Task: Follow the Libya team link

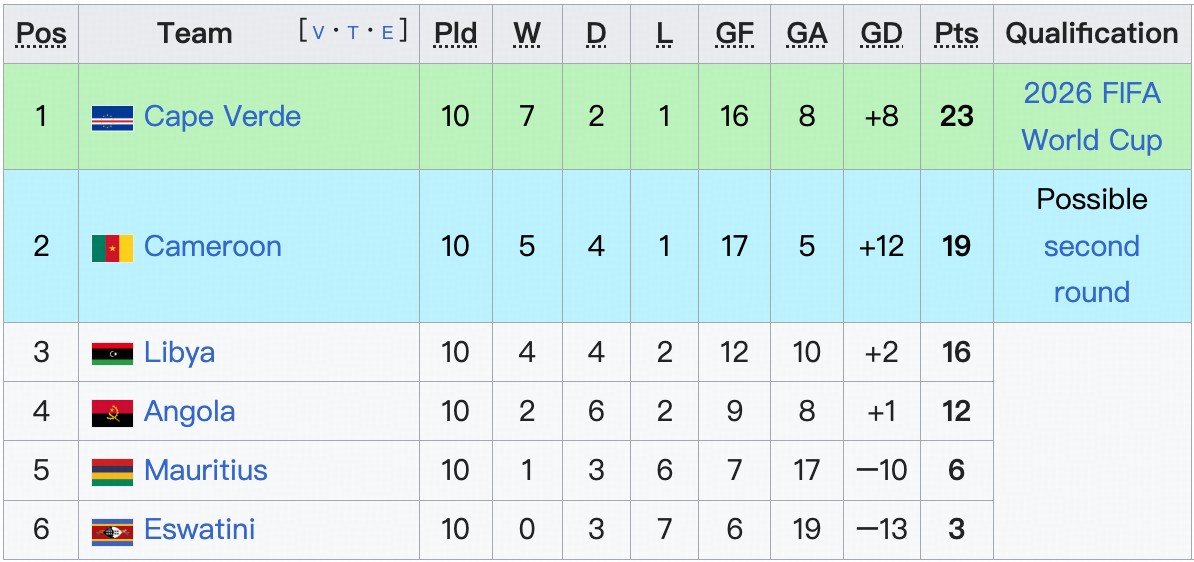Action: point(179,352)
